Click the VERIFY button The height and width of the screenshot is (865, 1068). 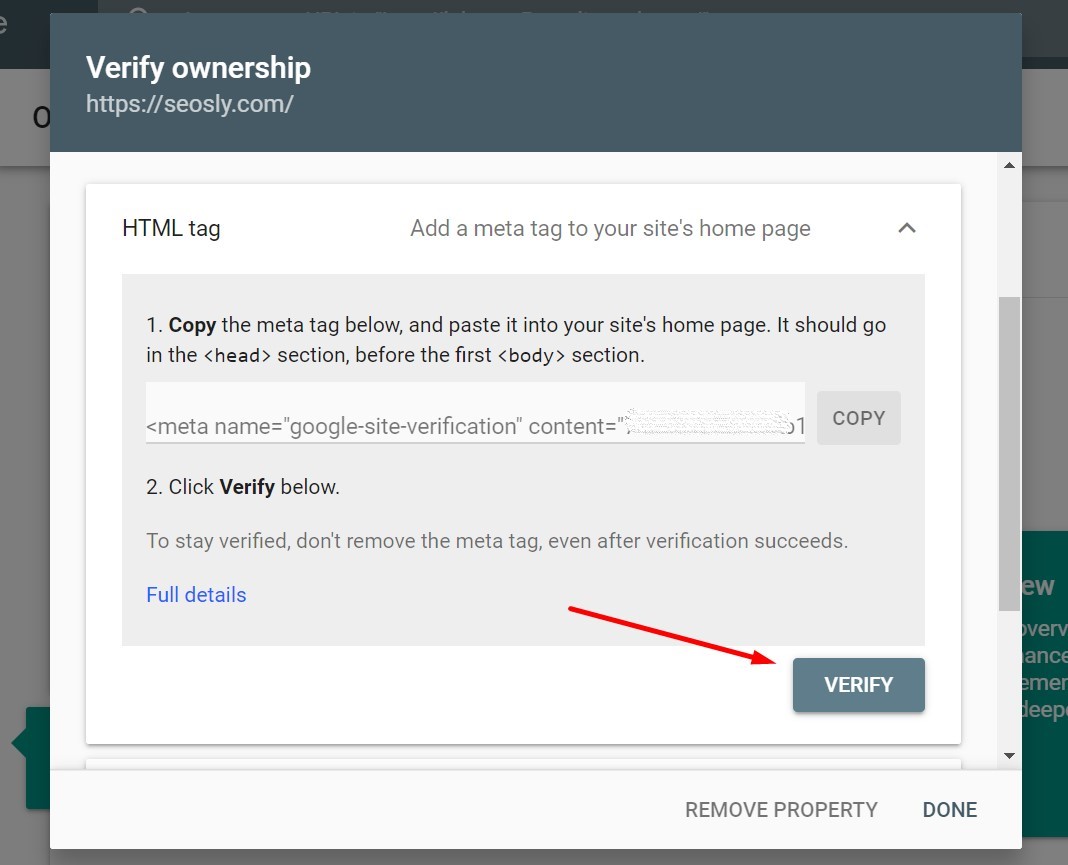pyautogui.click(x=858, y=685)
